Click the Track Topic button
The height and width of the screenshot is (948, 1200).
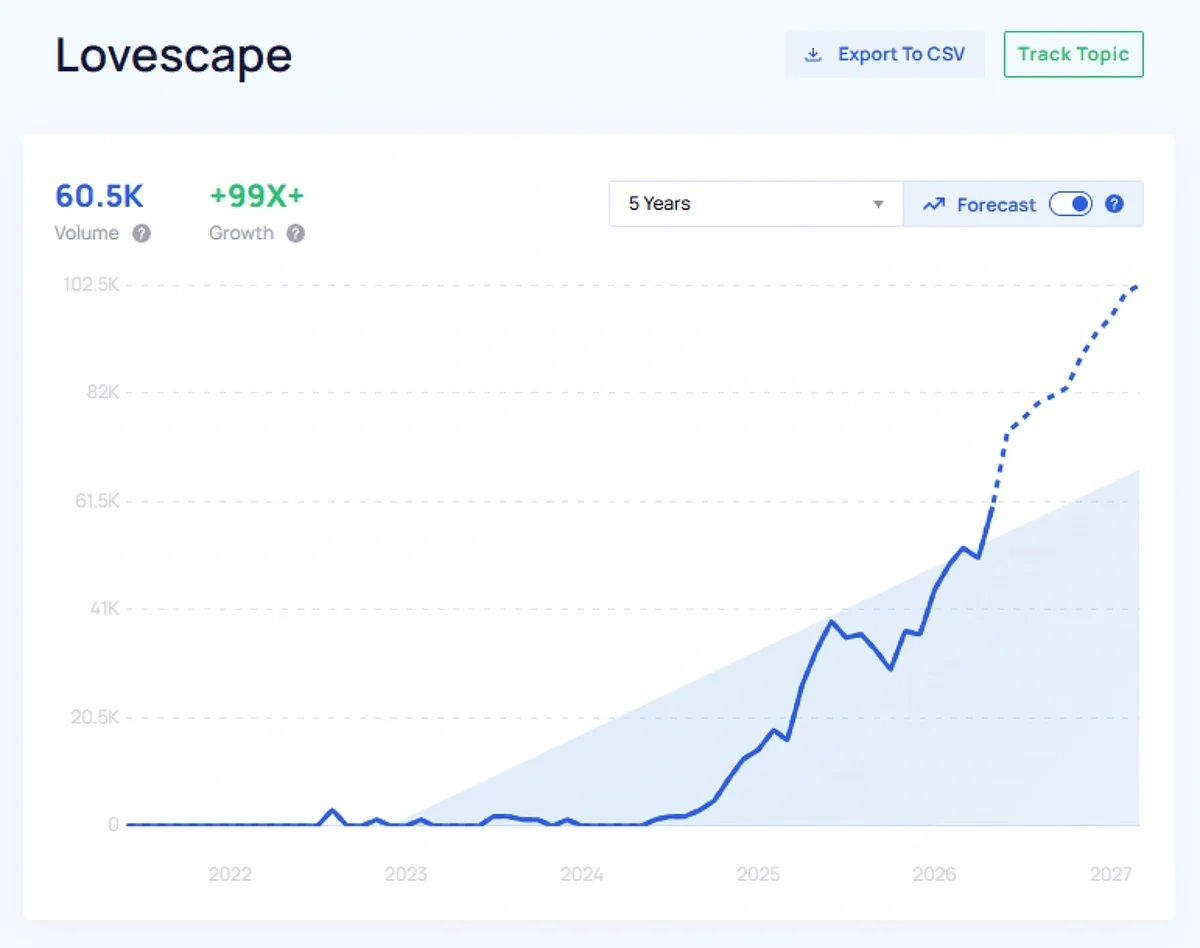(x=1073, y=54)
